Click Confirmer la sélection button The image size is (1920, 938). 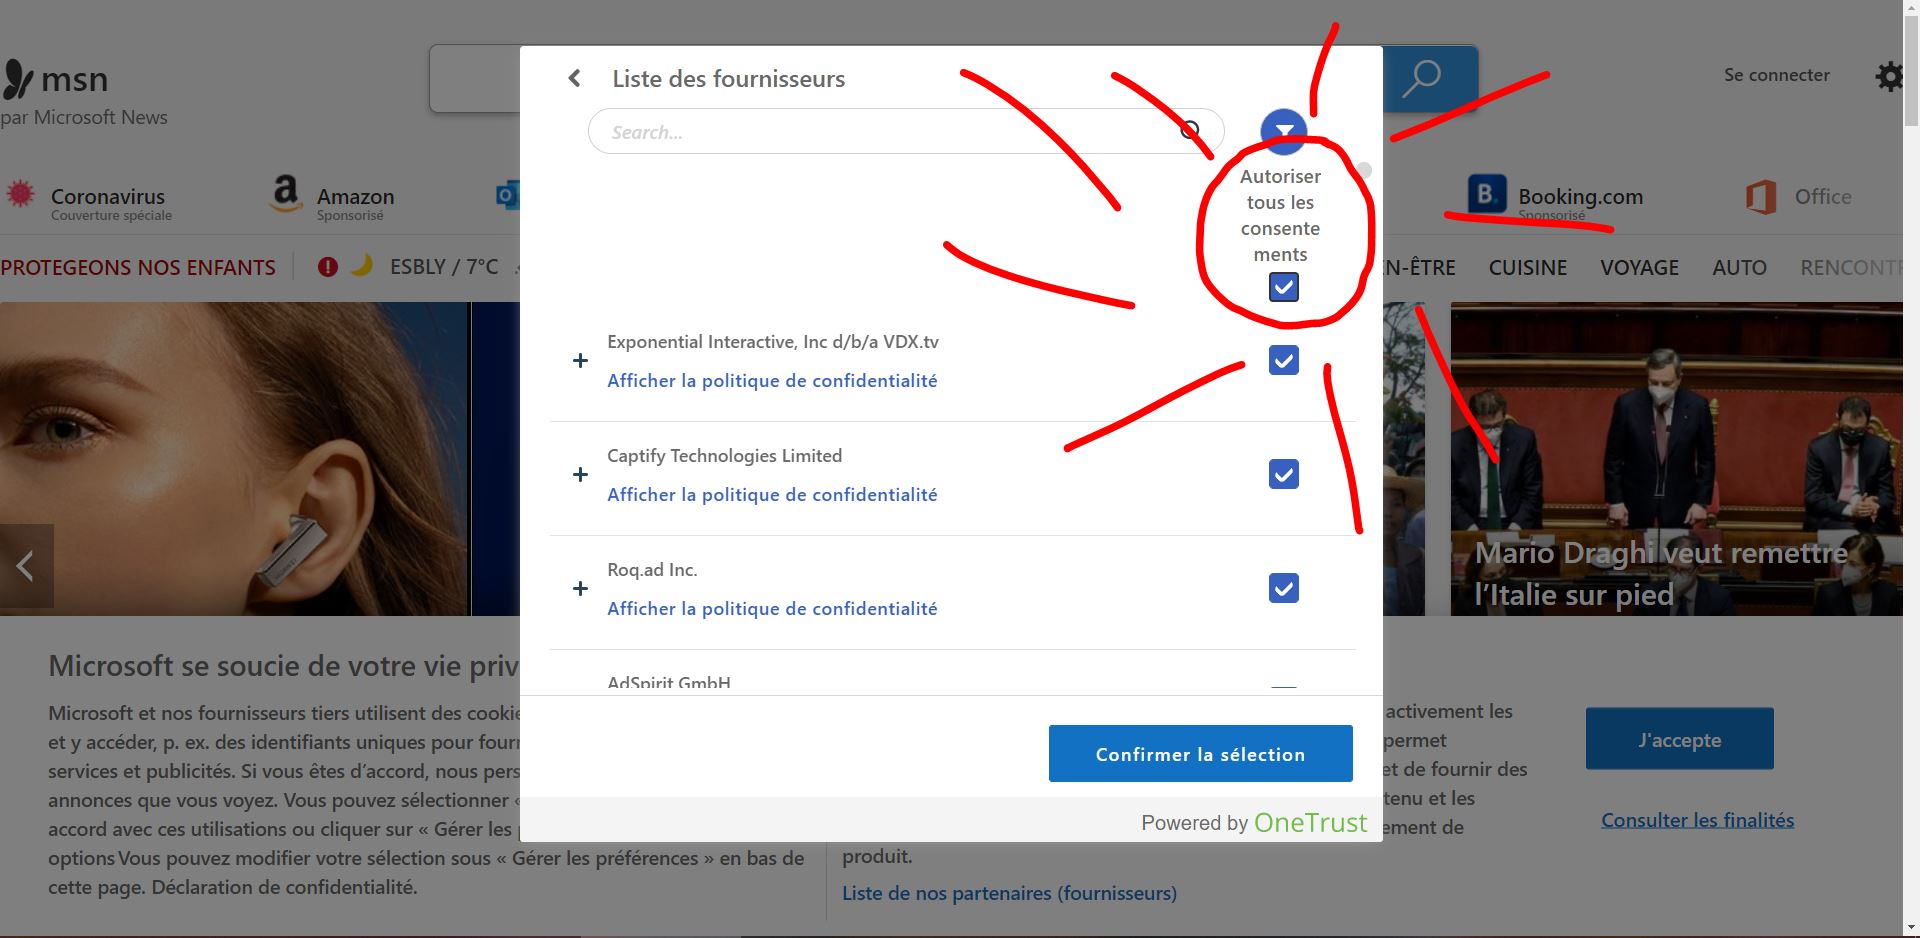coord(1200,754)
